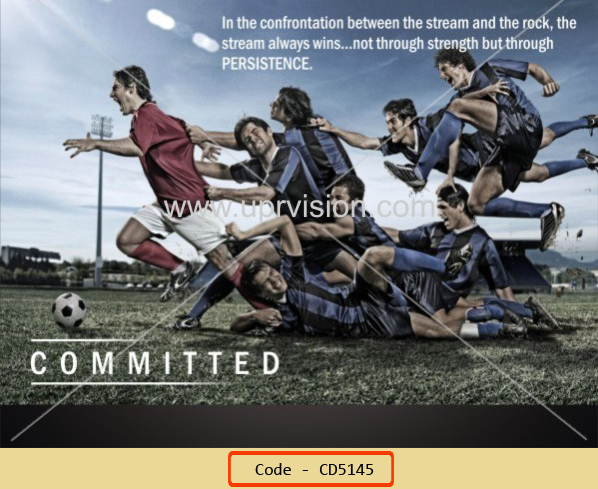Click the red sock of the running player
The image size is (598, 489).
coord(158,254)
